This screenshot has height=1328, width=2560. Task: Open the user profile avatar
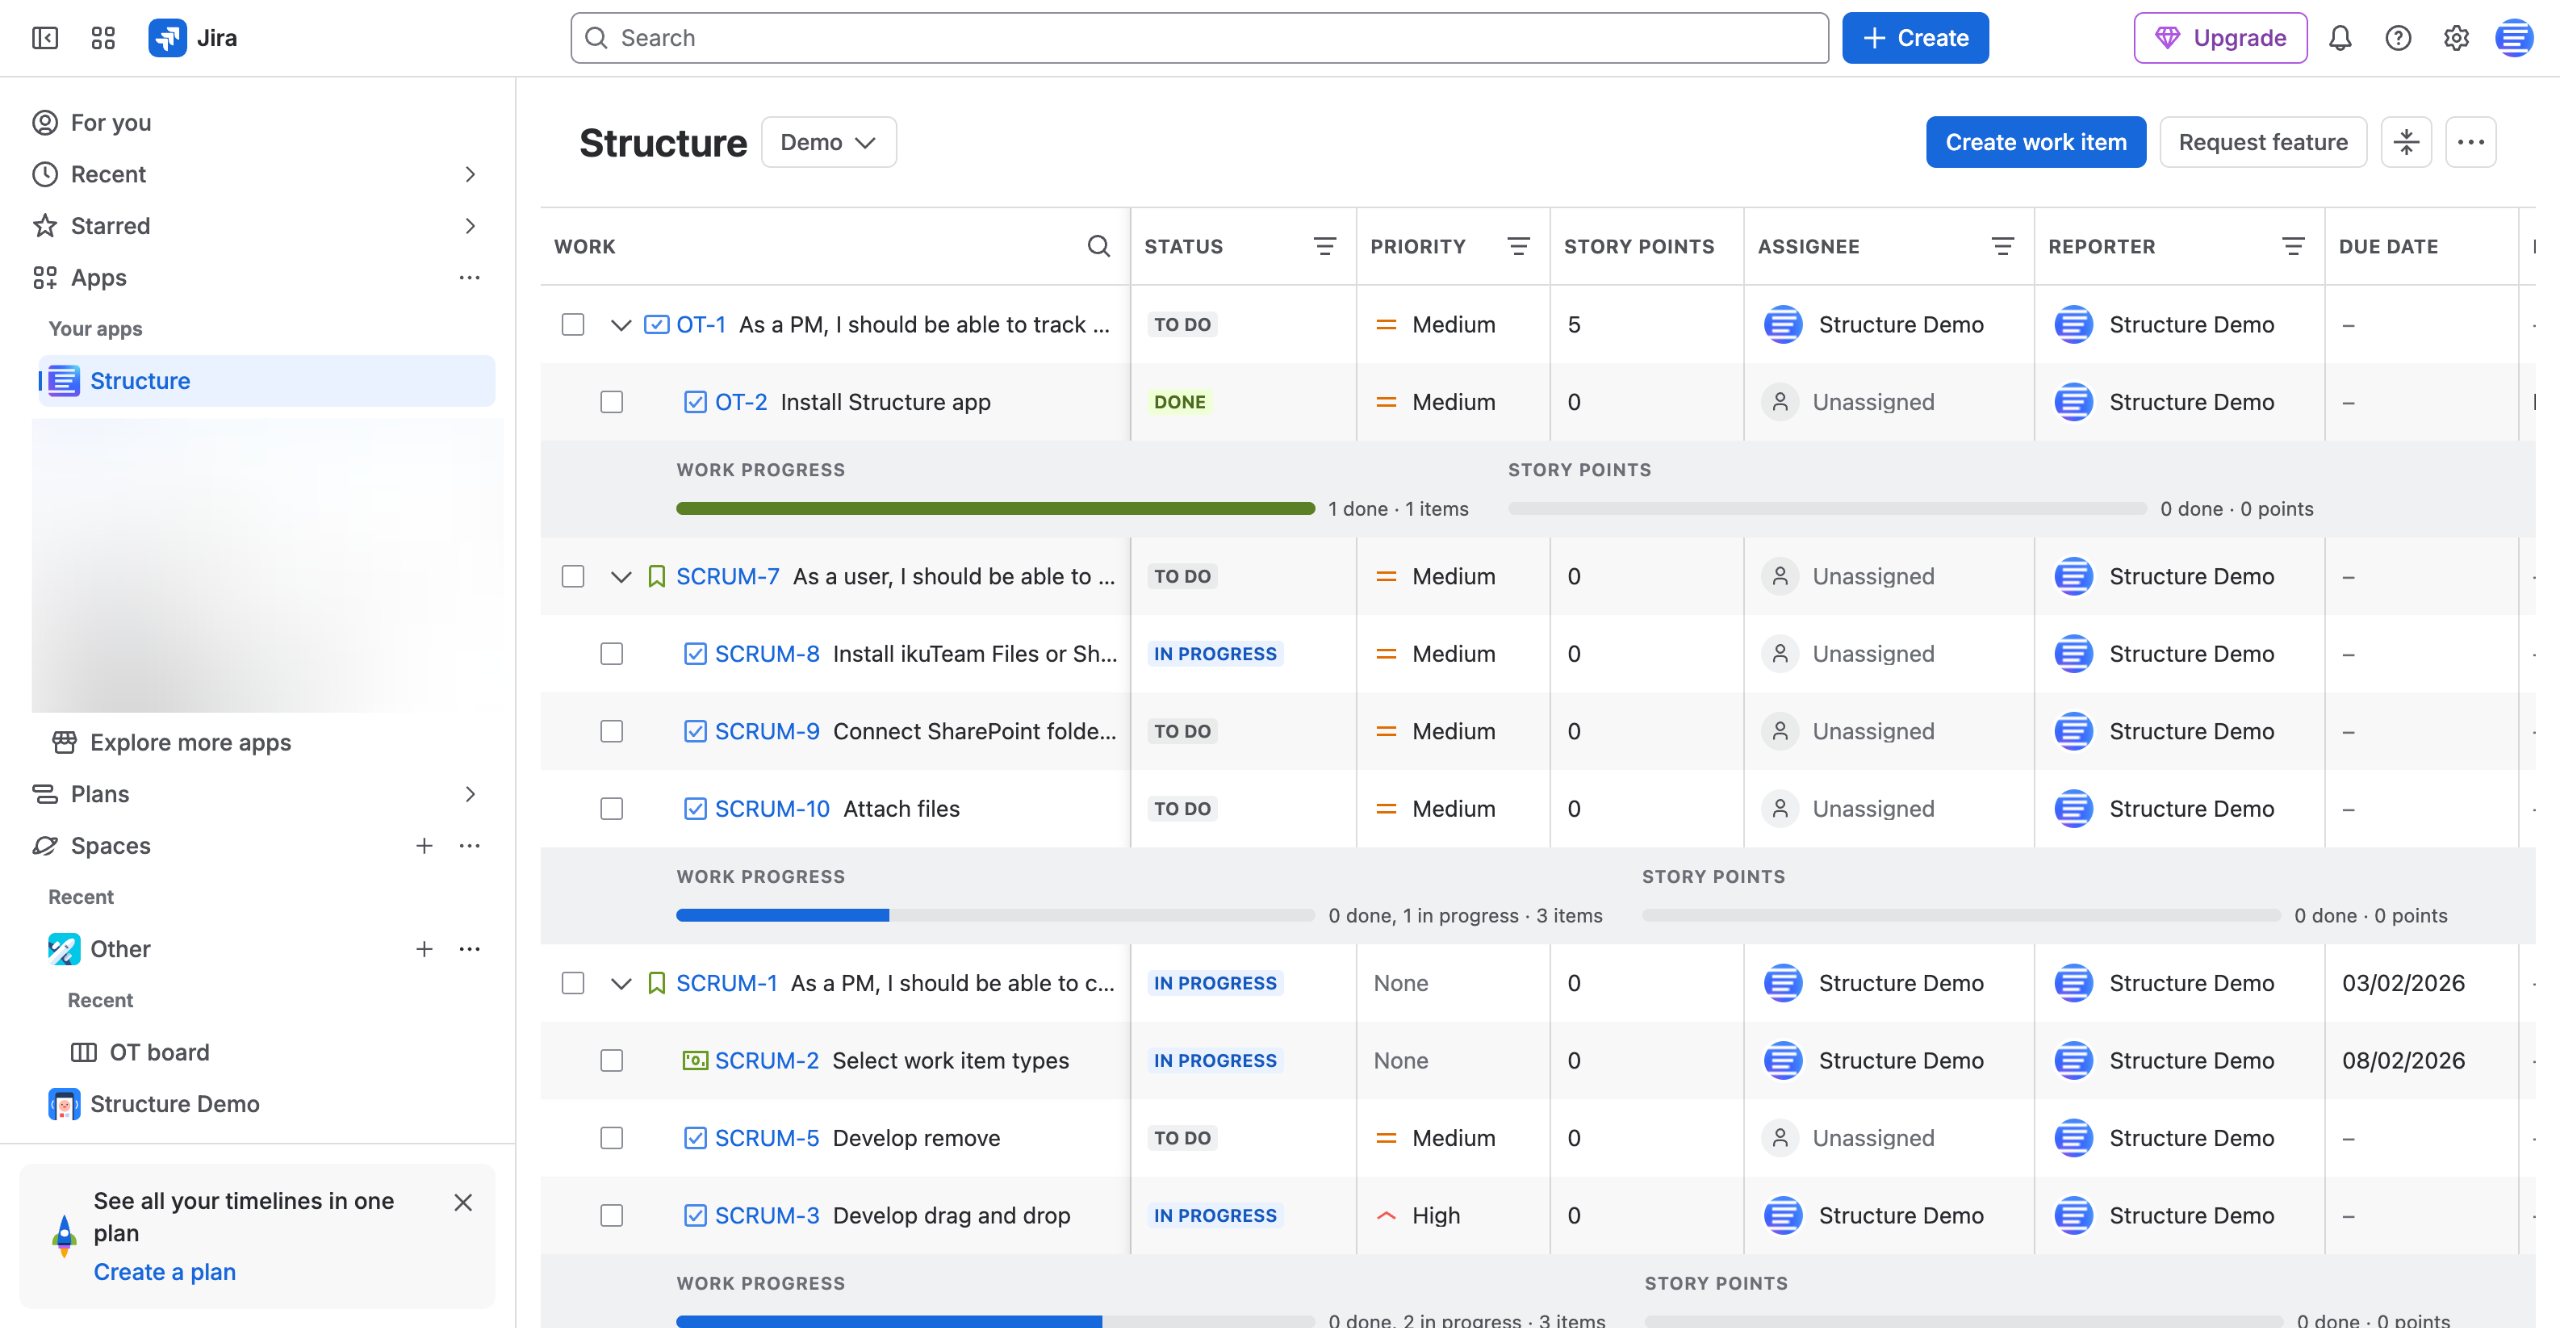[x=2514, y=38]
